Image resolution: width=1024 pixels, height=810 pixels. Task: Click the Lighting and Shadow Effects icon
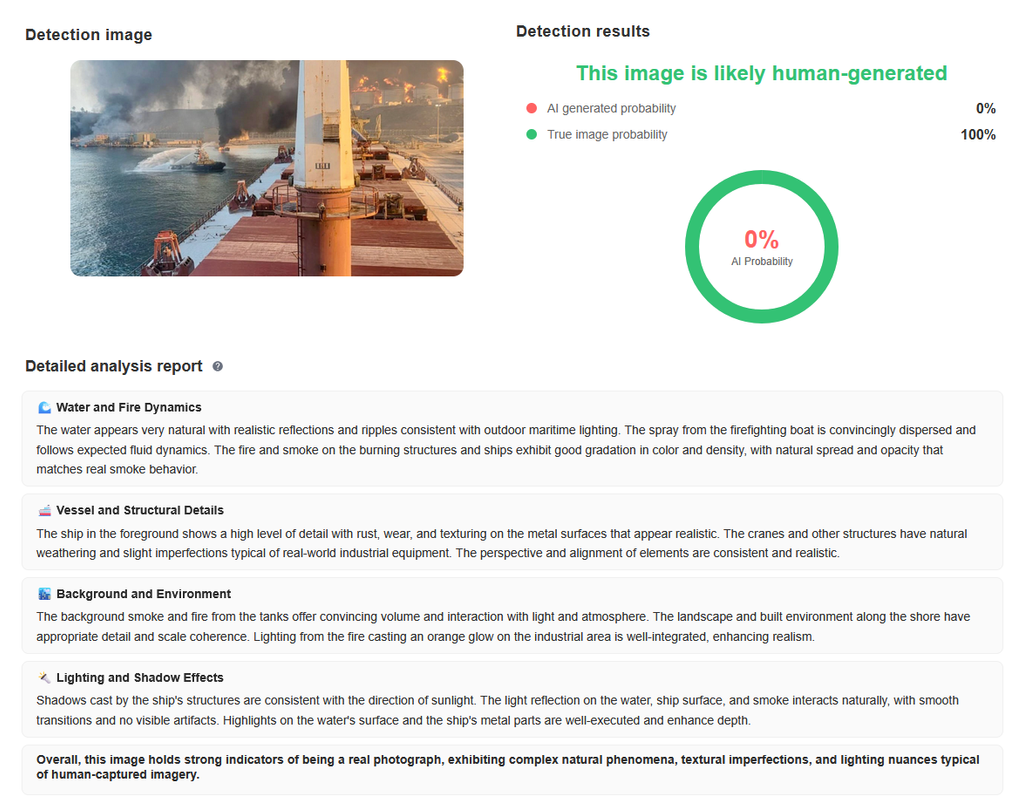[x=44, y=678]
